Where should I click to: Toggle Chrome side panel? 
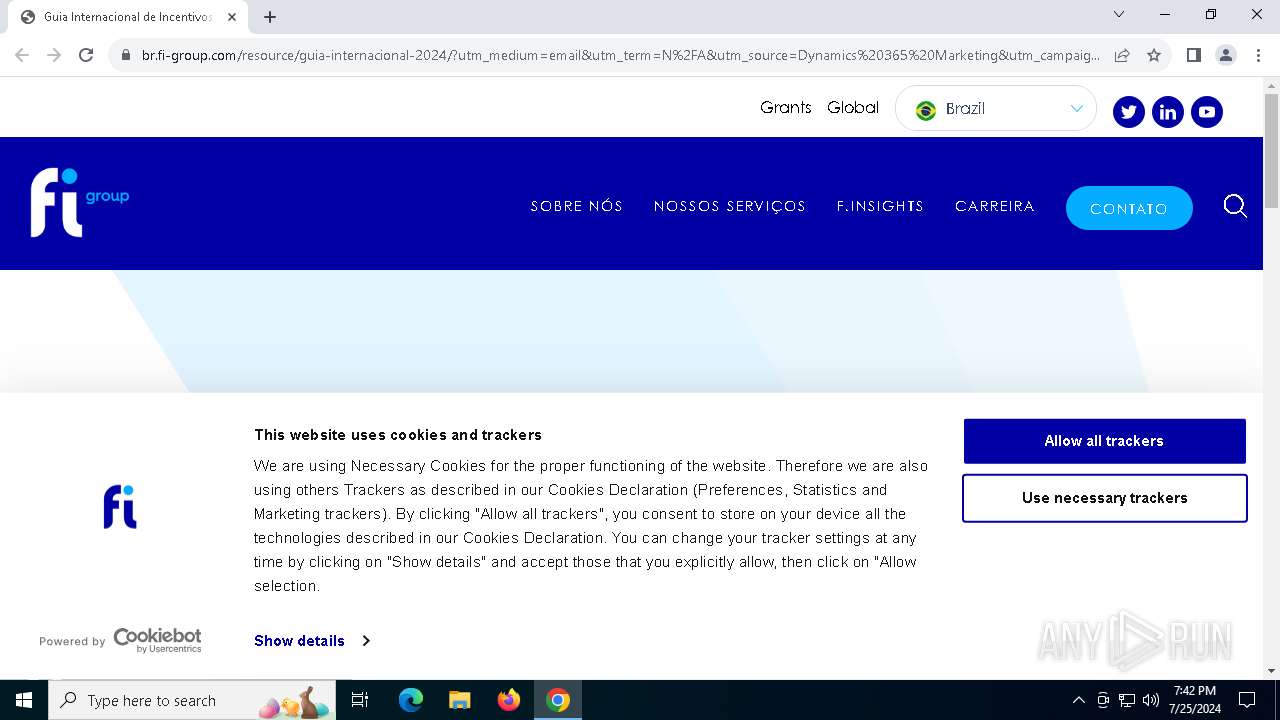tap(1193, 55)
